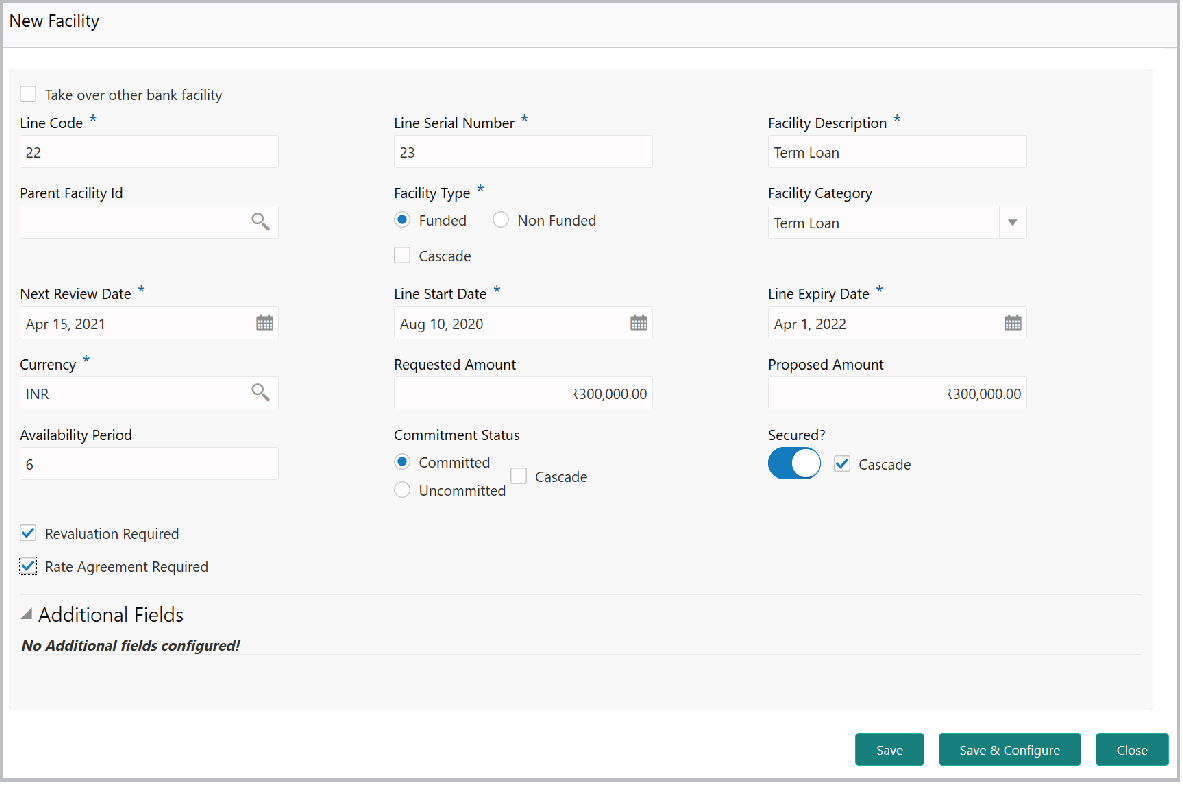Viewport: 1183px width, 791px height.
Task: Edit the Availability Period field
Action: tap(149, 463)
